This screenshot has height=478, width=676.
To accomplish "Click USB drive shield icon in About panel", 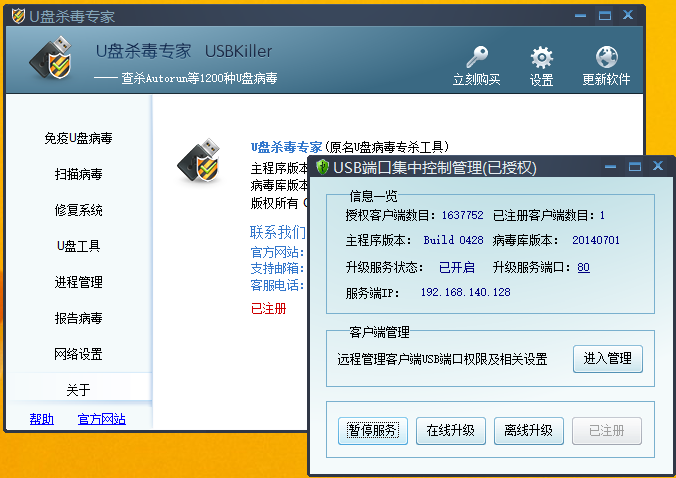I will (200, 161).
